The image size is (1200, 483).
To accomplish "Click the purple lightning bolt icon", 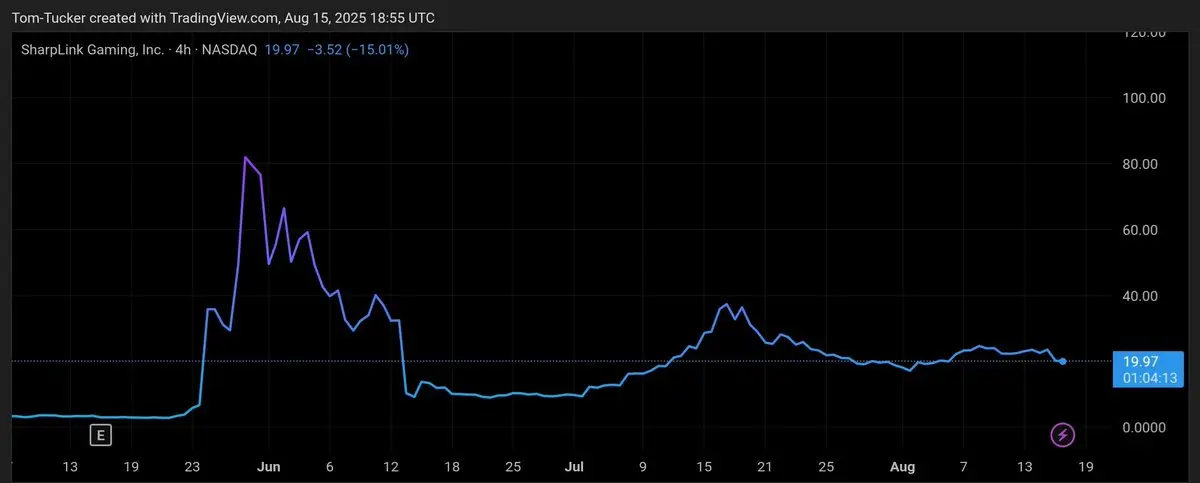I will (x=1063, y=435).
